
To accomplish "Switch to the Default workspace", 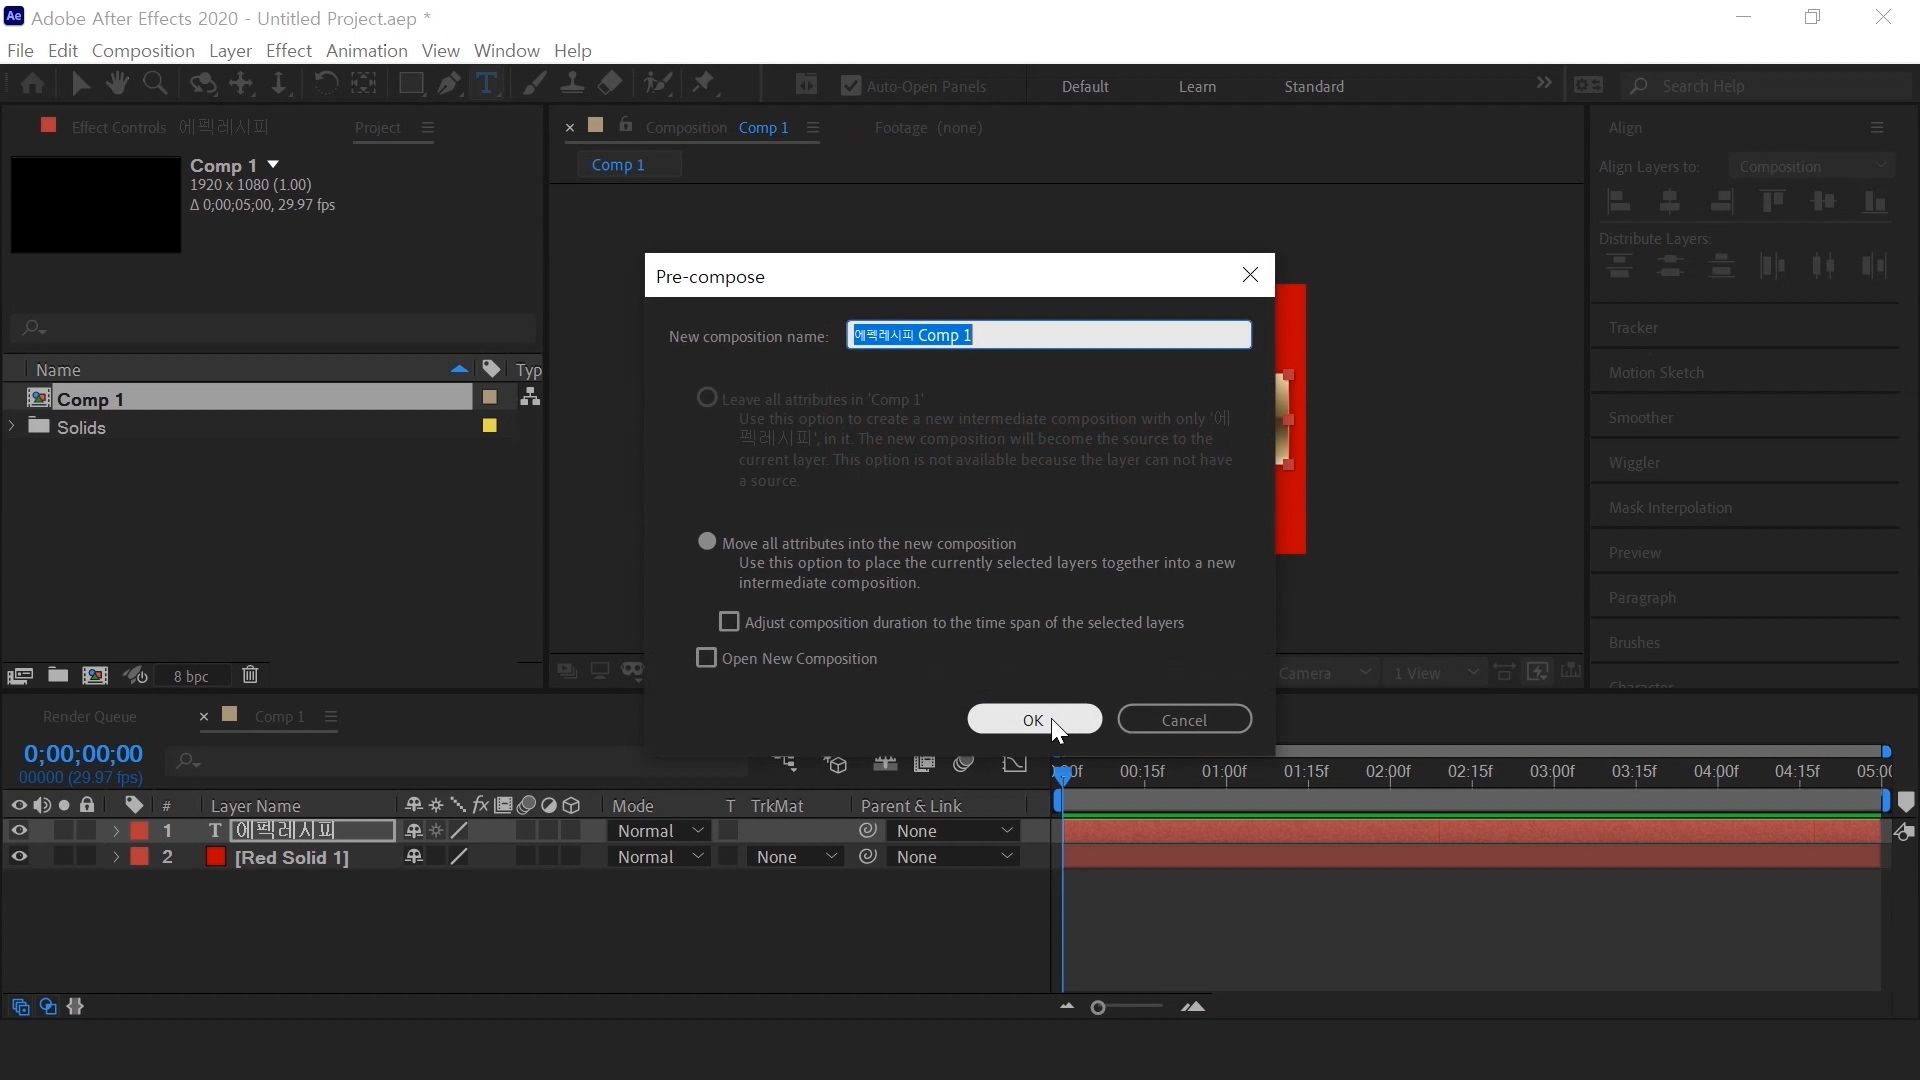I will click(1085, 86).
